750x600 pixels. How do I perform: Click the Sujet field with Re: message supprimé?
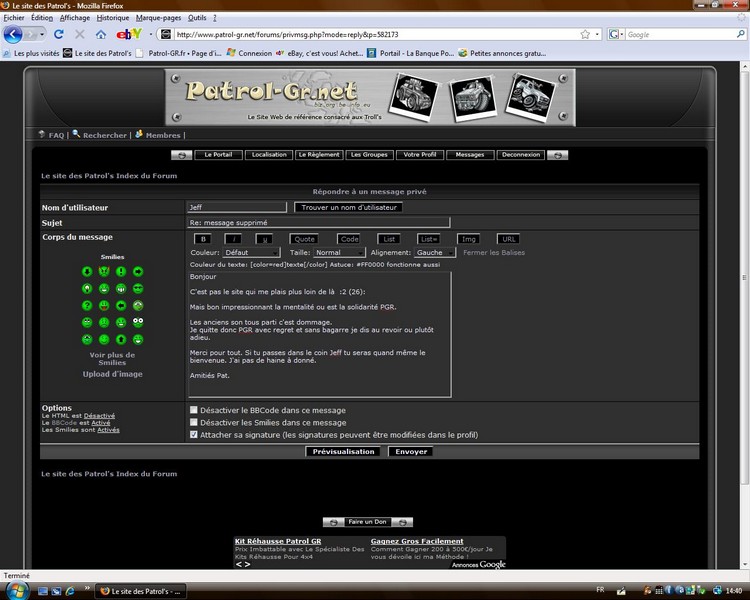point(319,222)
